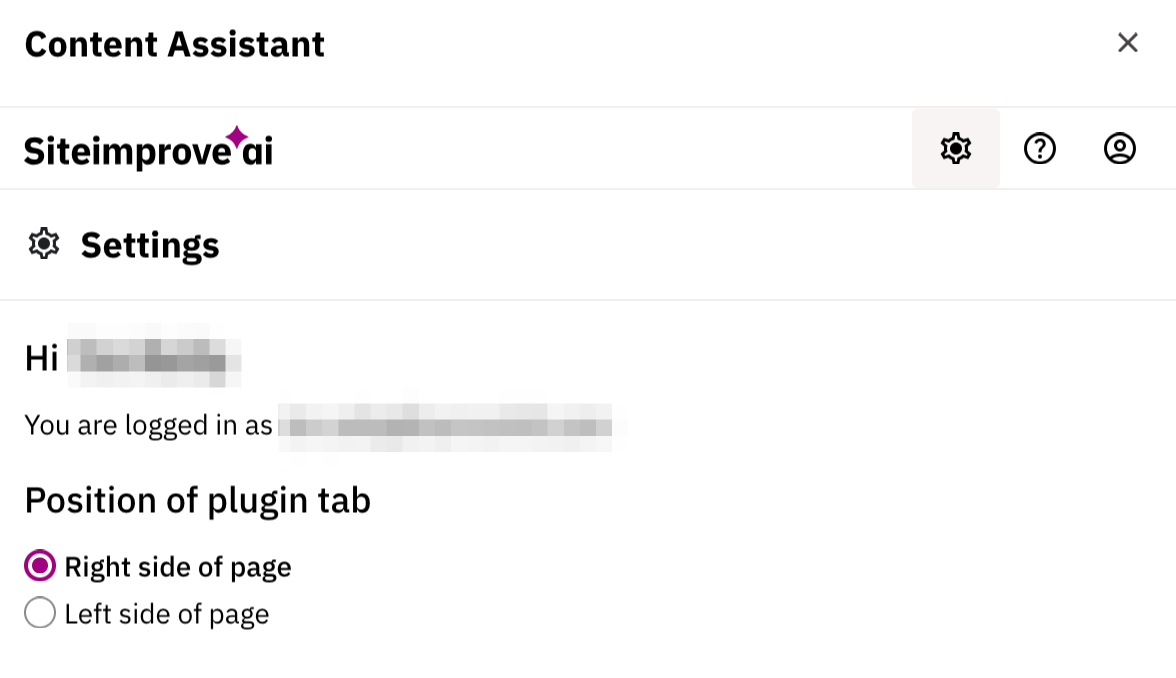The width and height of the screenshot is (1176, 678).
Task: Select the highlighted settings cog in the toolbar
Action: 955,148
